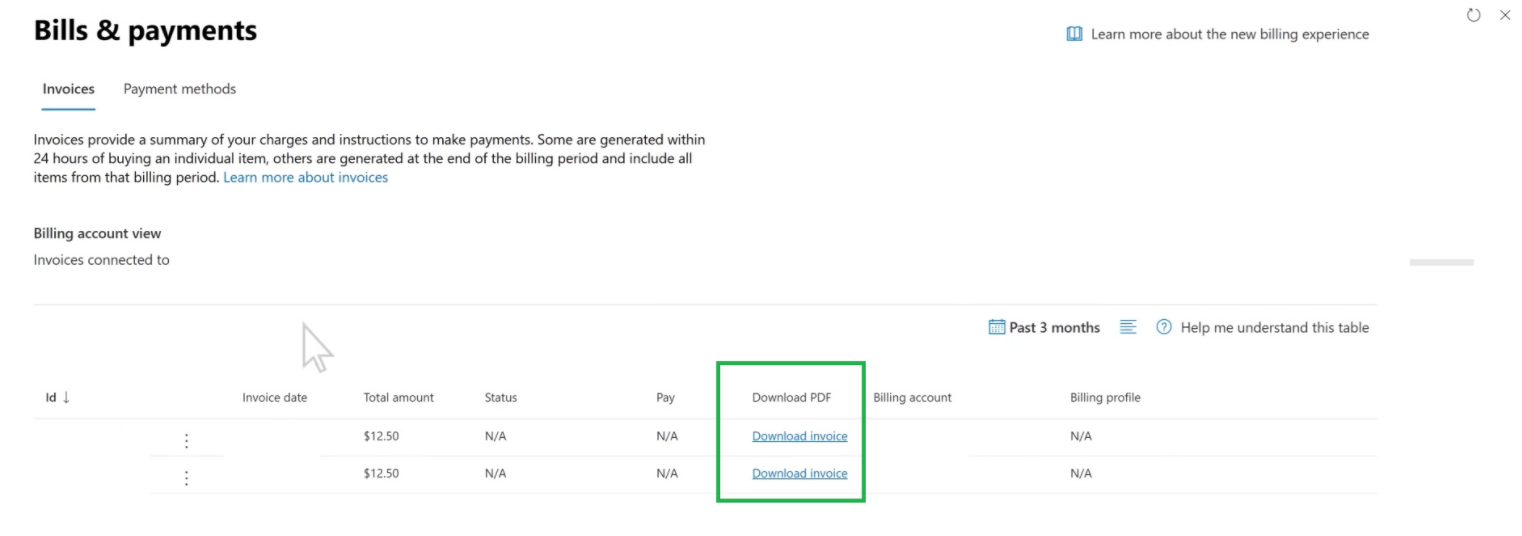This screenshot has width=1522, height=536.
Task: Download invoice in the second row
Action: (800, 473)
